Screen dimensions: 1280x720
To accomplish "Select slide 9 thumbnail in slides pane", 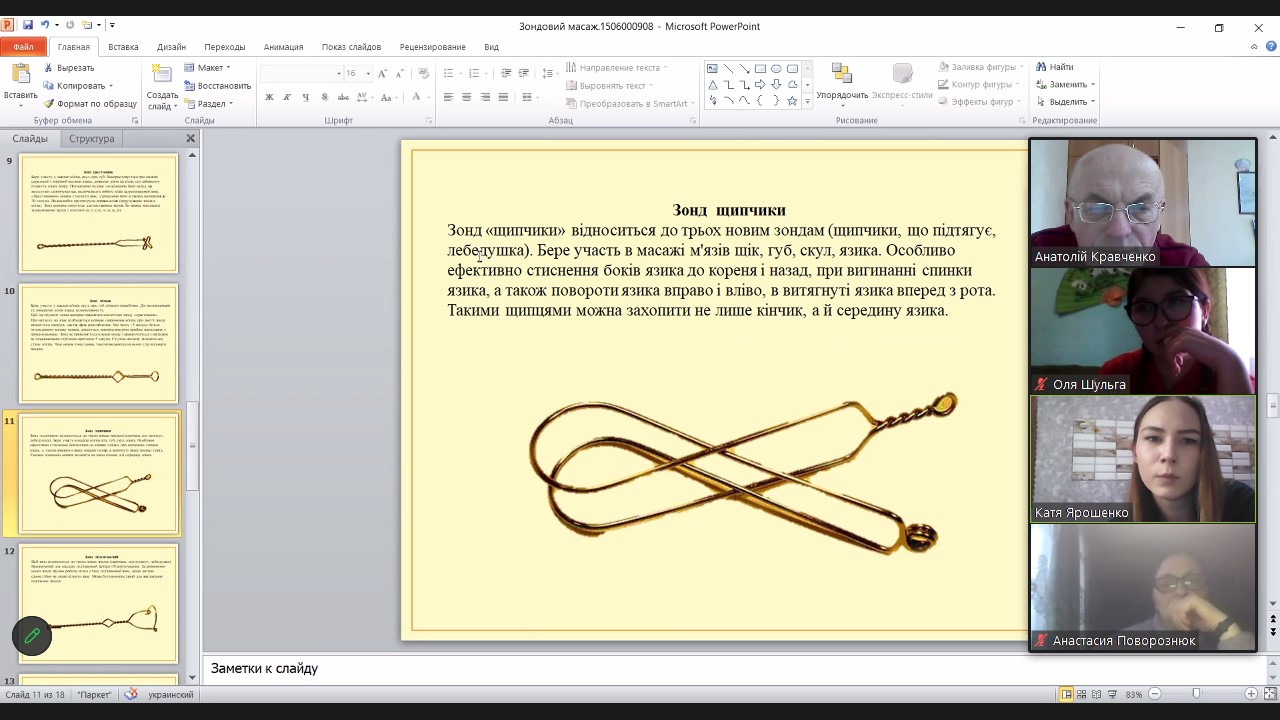I will [99, 213].
